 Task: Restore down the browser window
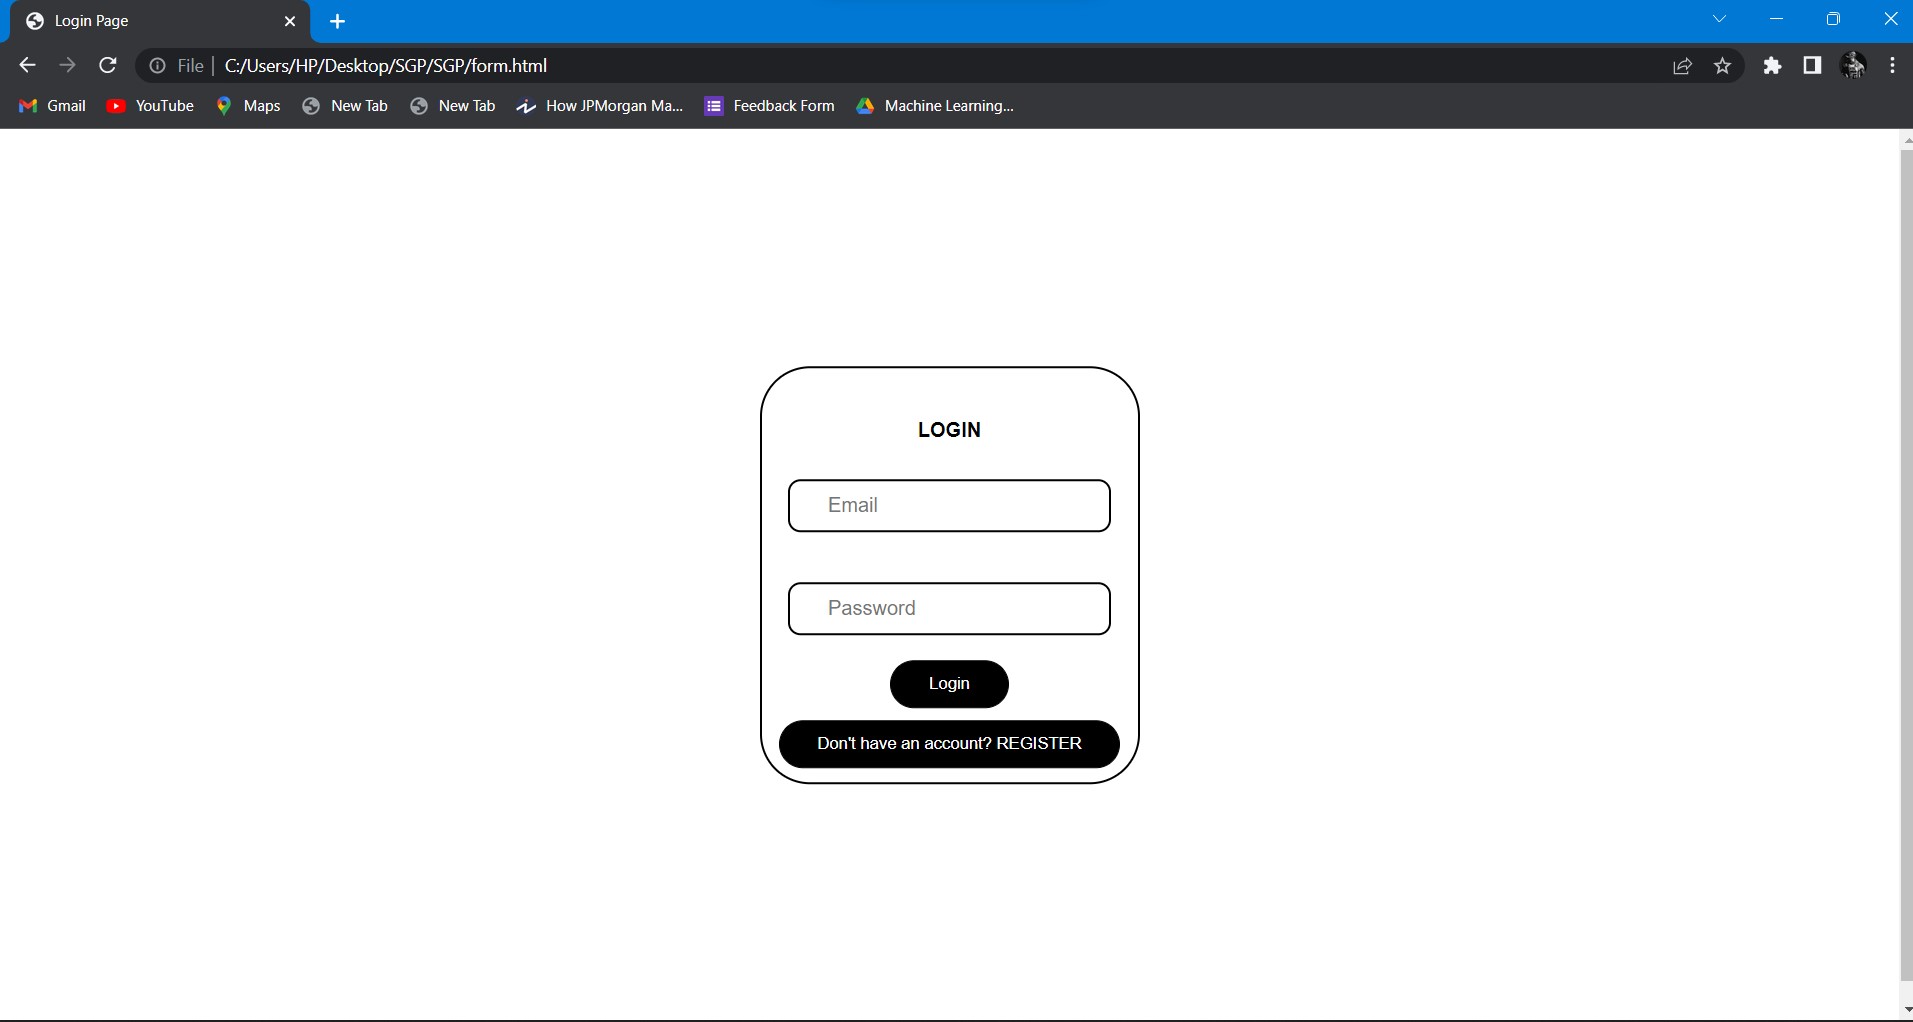[1833, 19]
